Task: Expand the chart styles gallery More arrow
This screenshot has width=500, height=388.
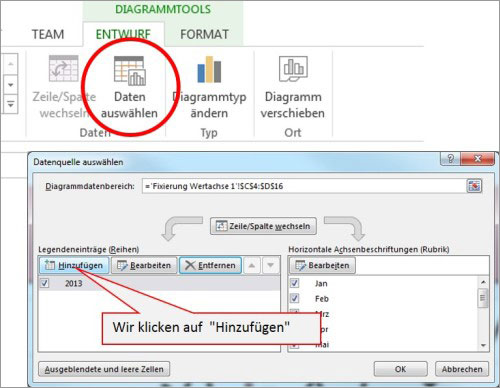Action: 11,105
